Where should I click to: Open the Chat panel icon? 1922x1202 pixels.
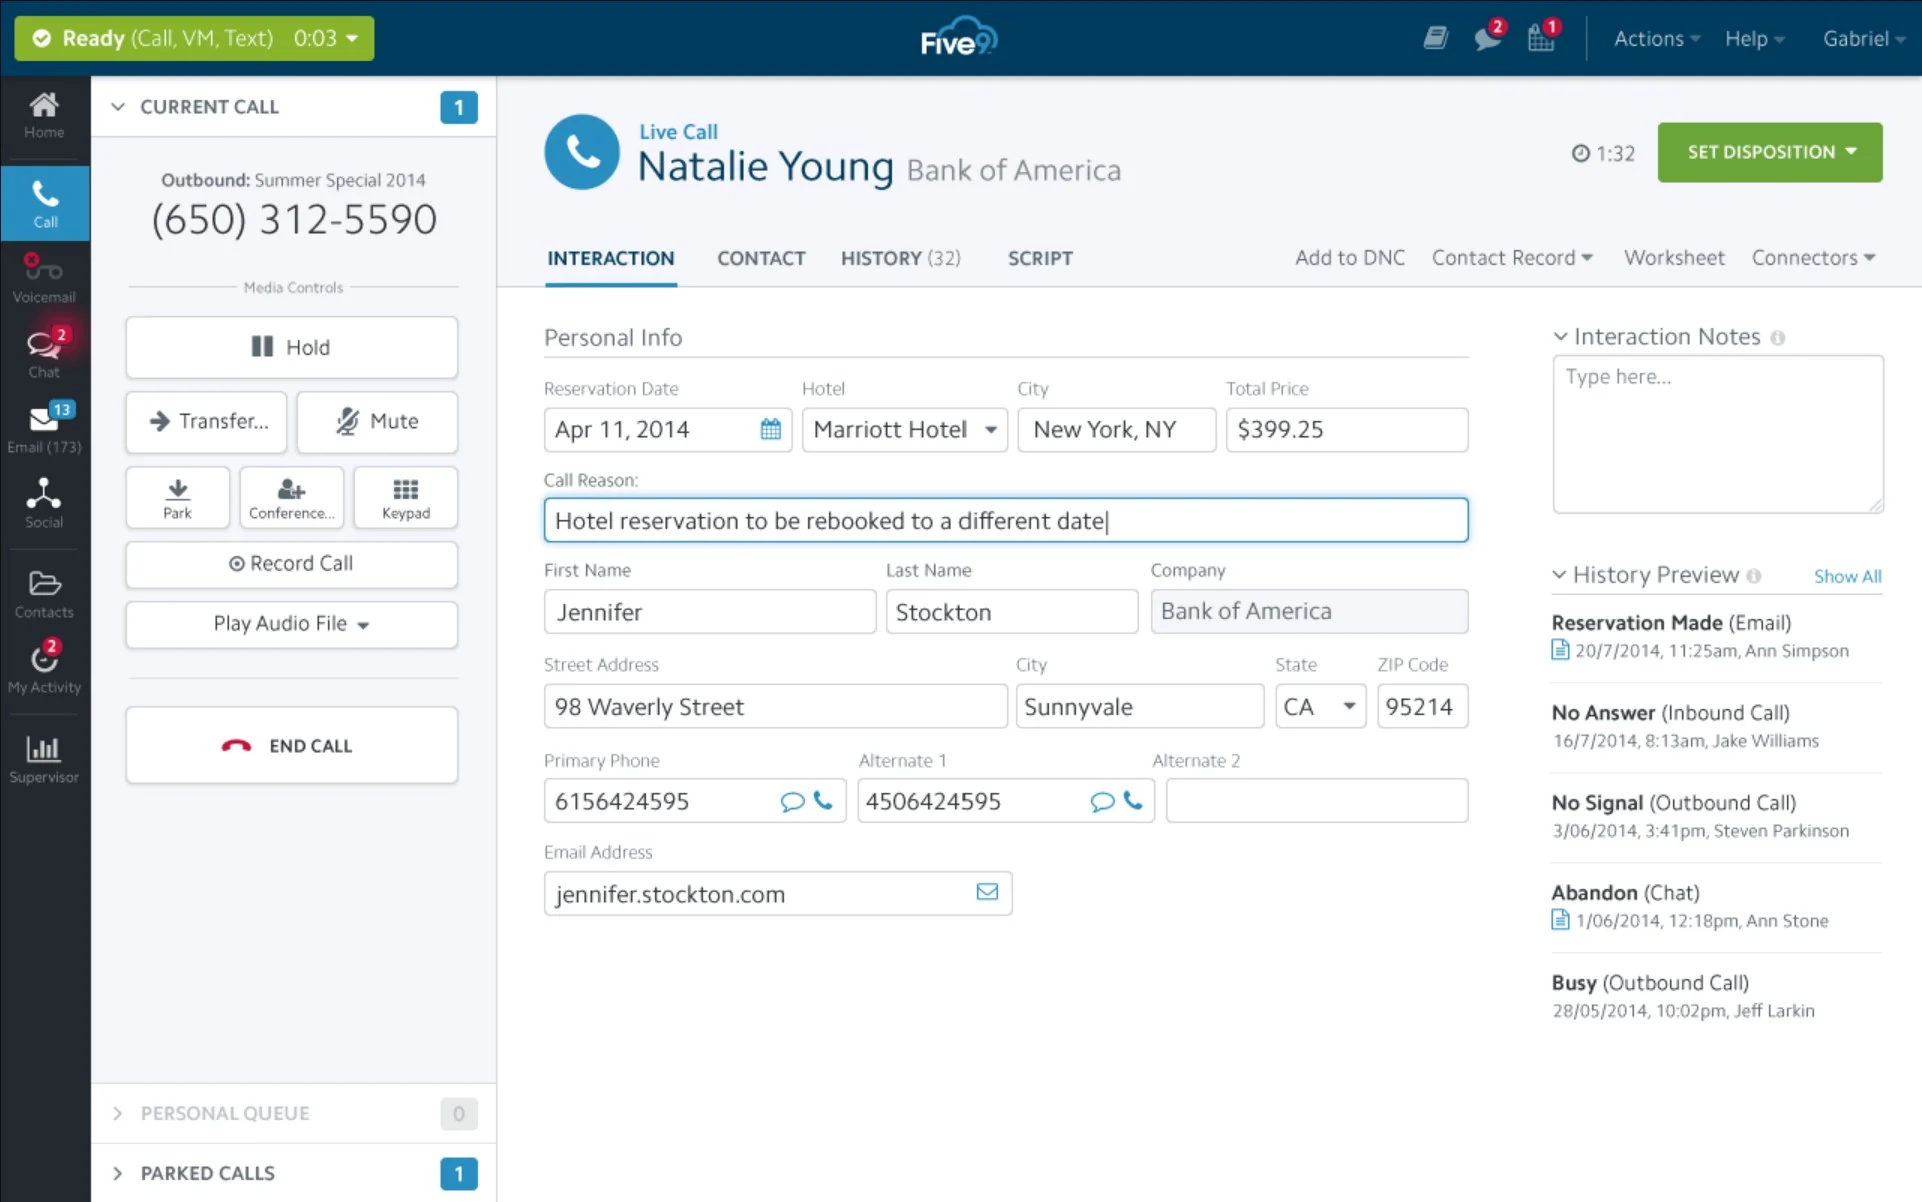point(43,350)
